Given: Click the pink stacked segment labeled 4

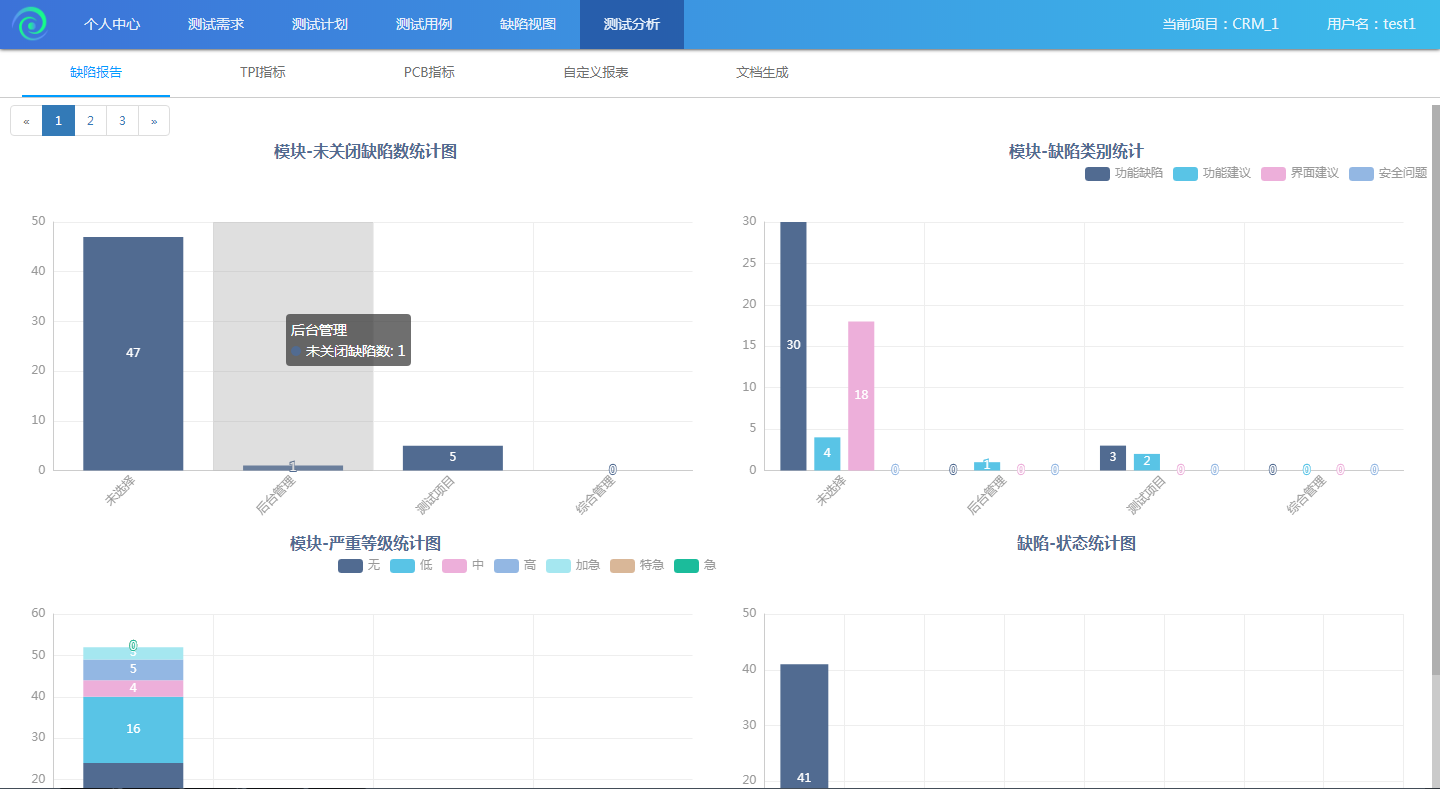Looking at the screenshot, I should click(133, 688).
